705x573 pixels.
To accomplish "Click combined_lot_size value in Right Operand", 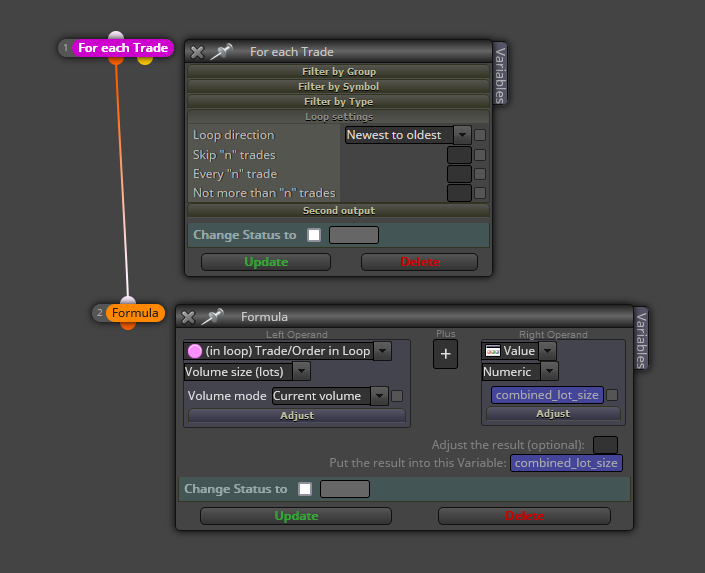I will 547,395.
